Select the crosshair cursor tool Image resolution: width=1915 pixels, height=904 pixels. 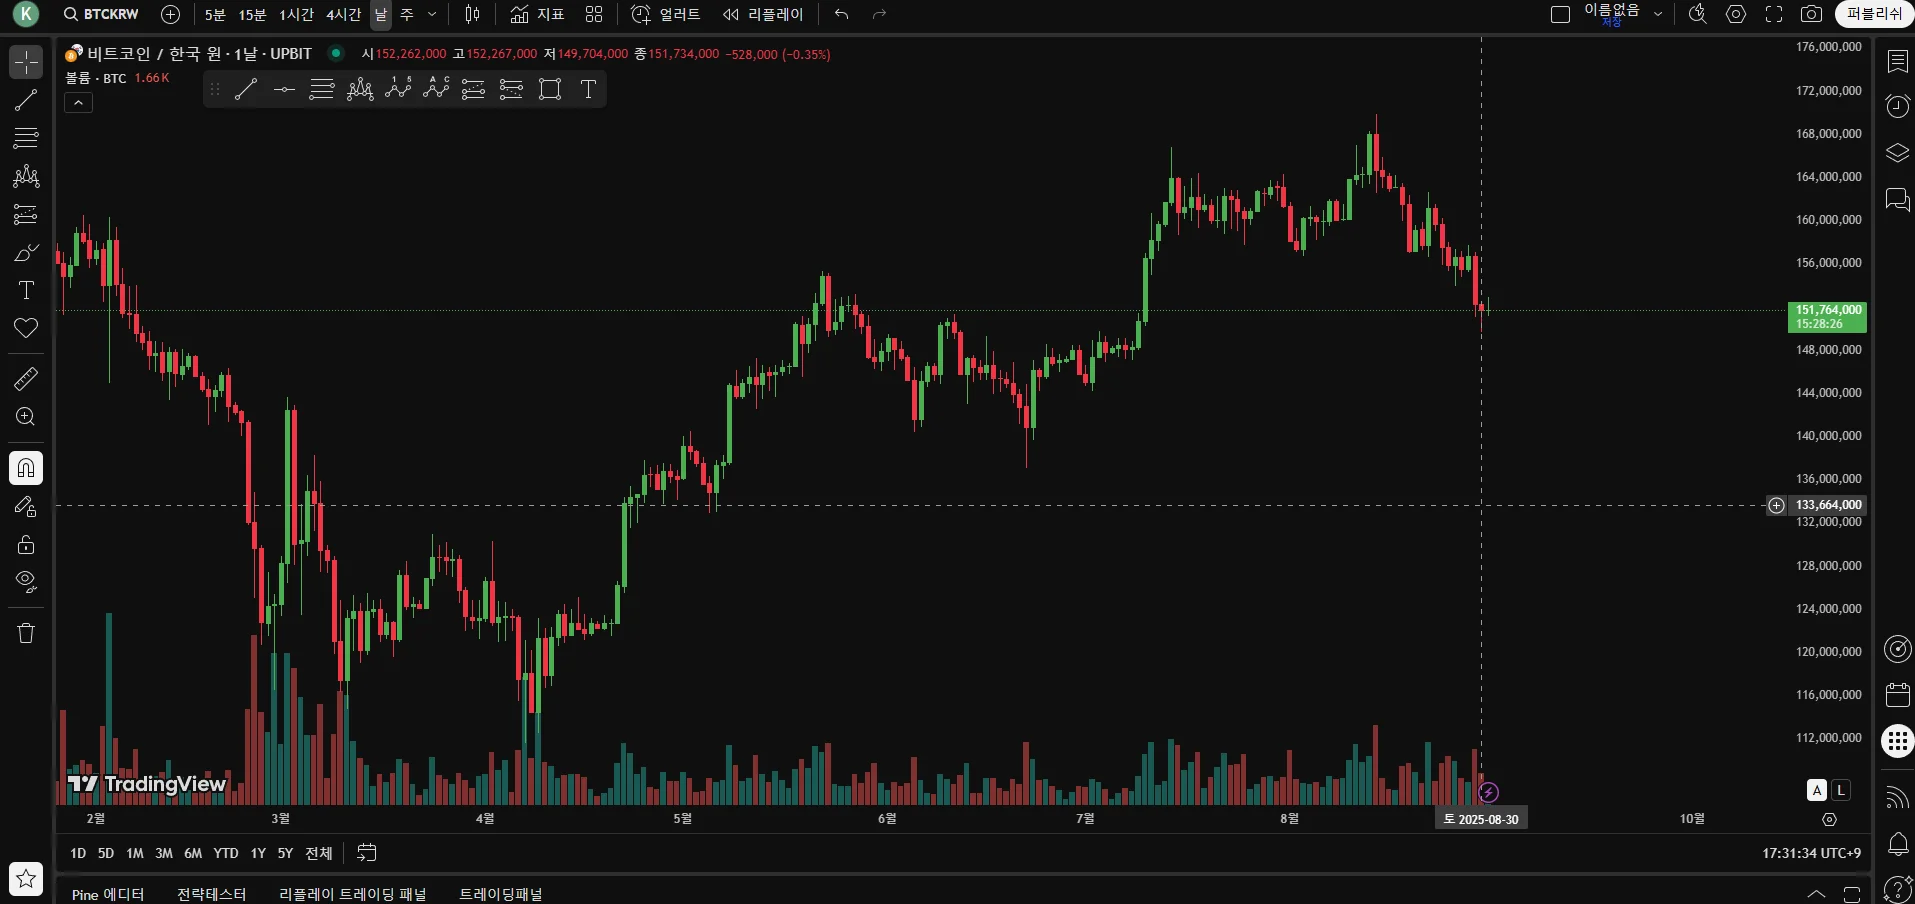click(26, 62)
